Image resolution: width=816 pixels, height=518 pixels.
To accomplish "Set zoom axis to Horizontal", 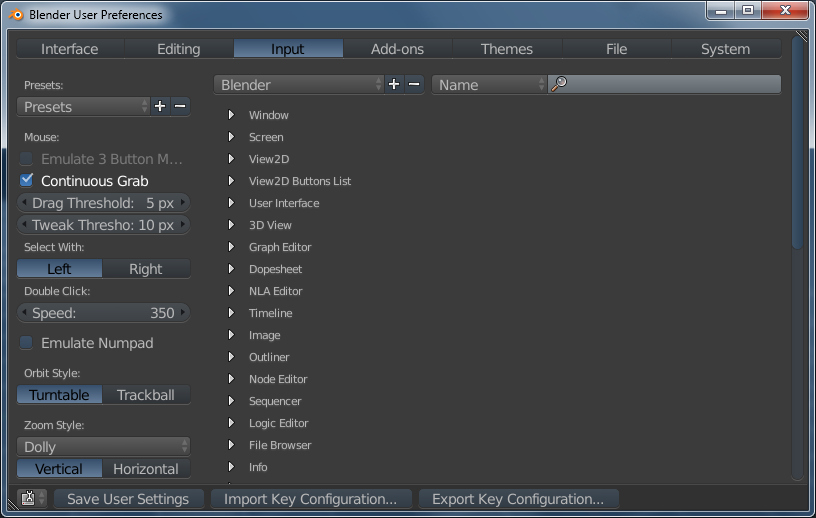I will pyautogui.click(x=146, y=469).
